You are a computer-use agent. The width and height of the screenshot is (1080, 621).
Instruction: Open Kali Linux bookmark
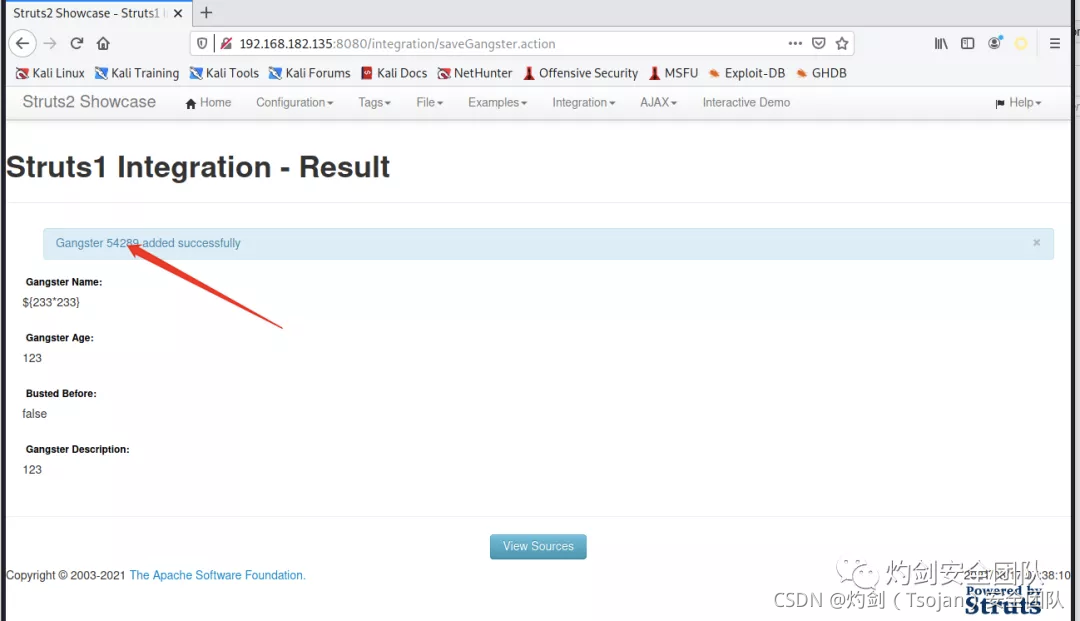pyautogui.click(x=50, y=73)
